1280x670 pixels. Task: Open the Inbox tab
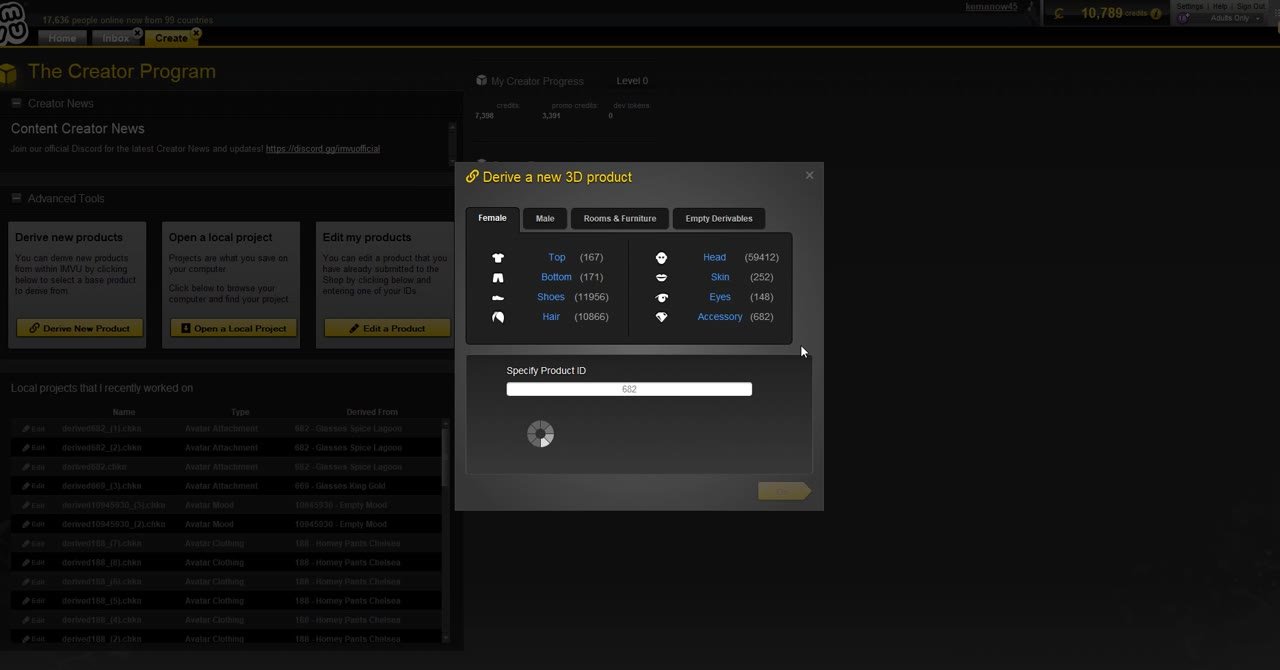click(x=116, y=38)
